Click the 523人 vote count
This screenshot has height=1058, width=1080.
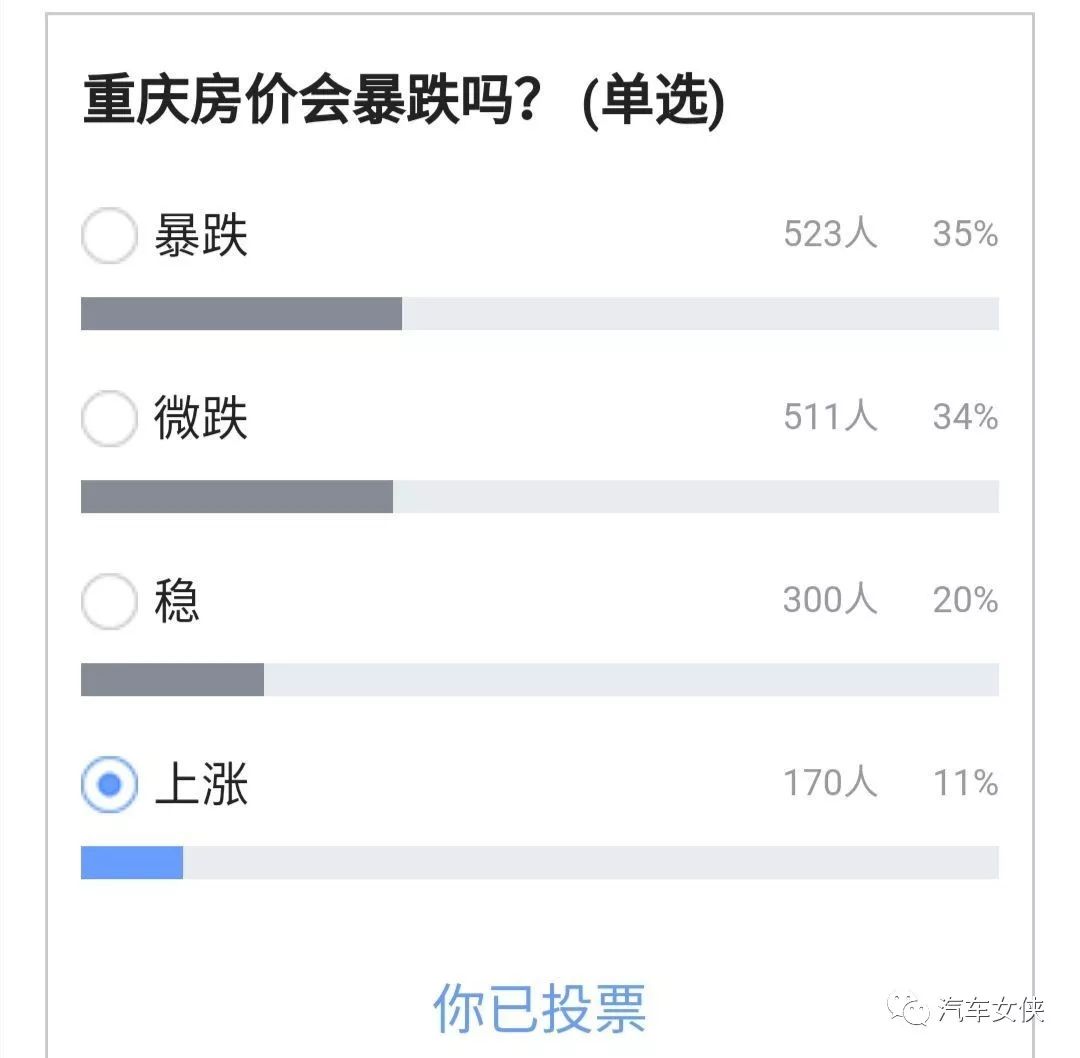pyautogui.click(x=831, y=234)
